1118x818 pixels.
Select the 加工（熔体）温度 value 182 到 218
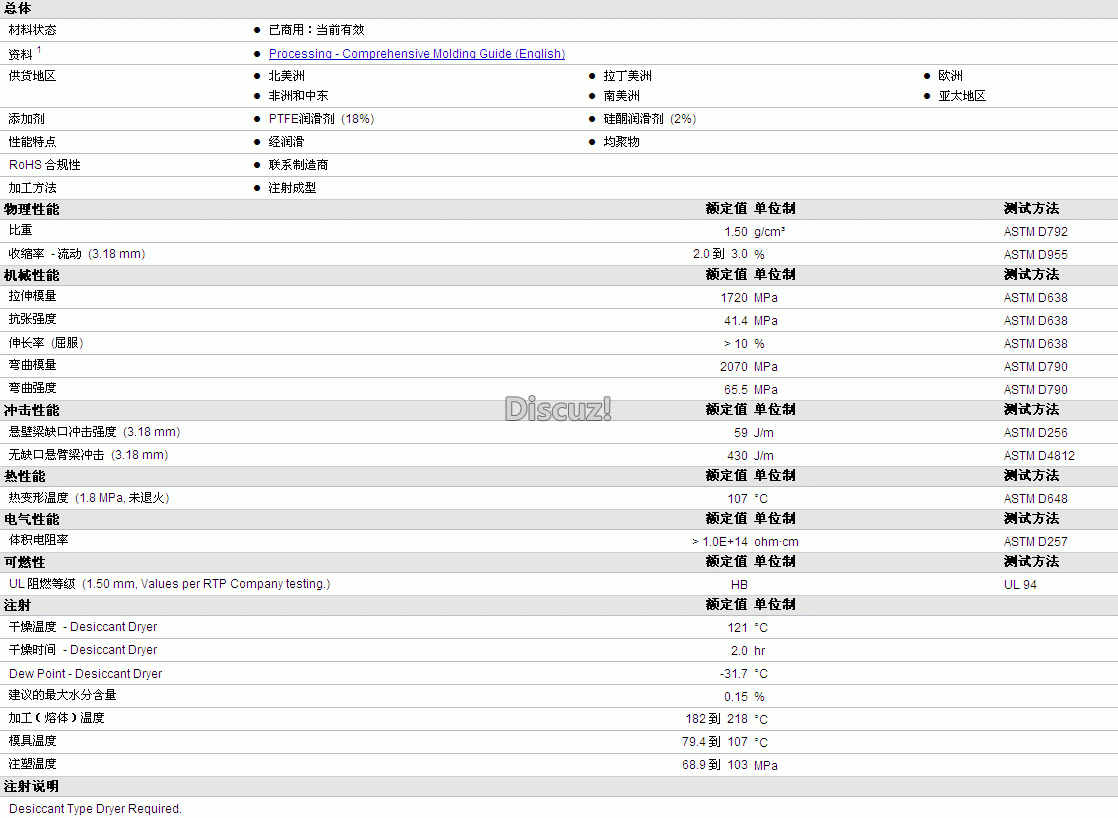717,719
